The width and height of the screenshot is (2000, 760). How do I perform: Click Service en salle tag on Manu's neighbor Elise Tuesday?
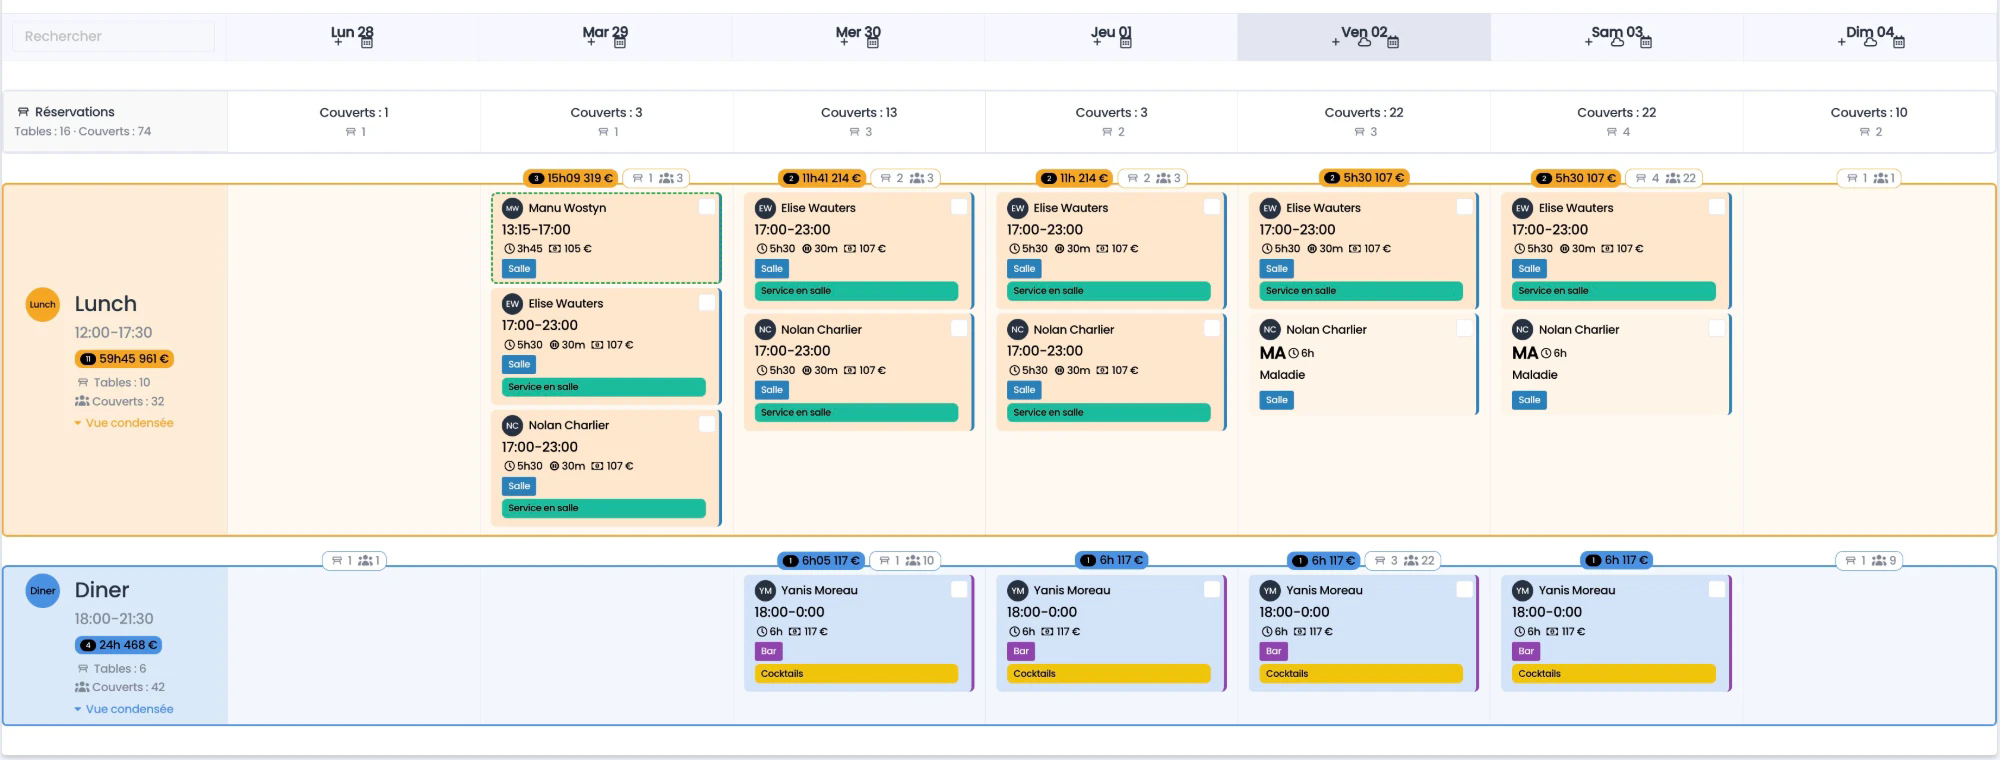(x=603, y=387)
